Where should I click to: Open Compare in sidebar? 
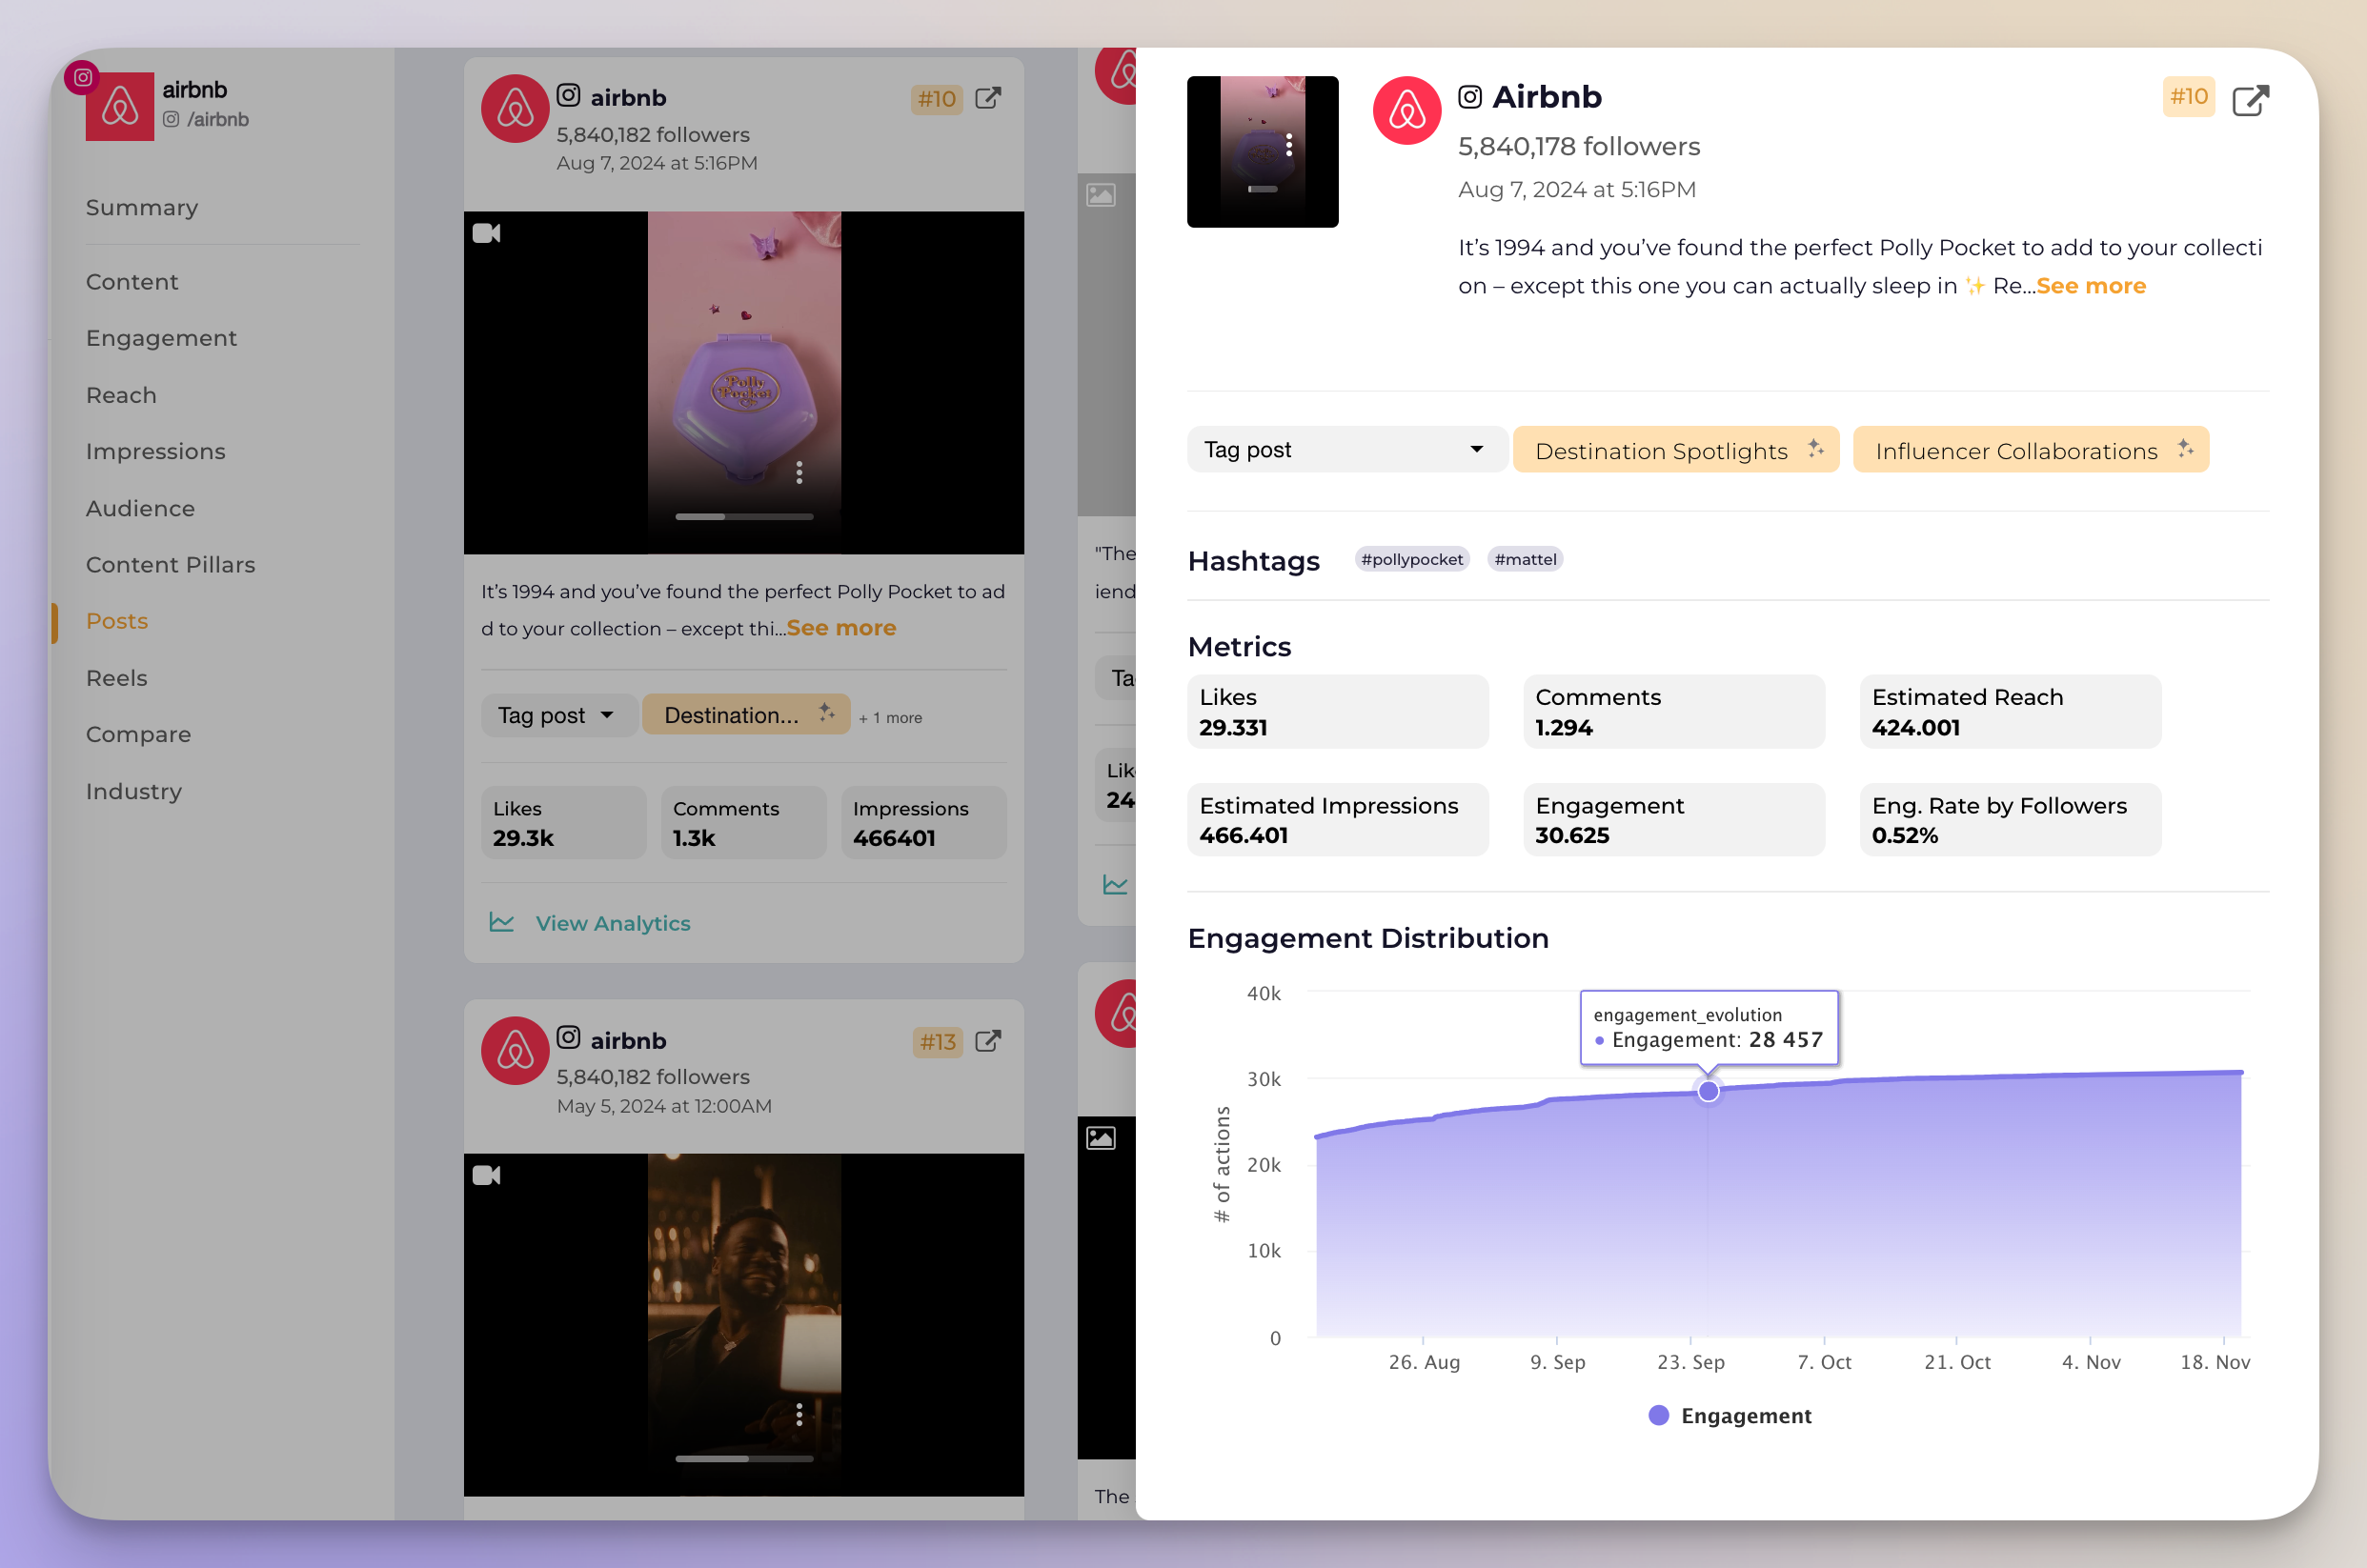(x=138, y=734)
